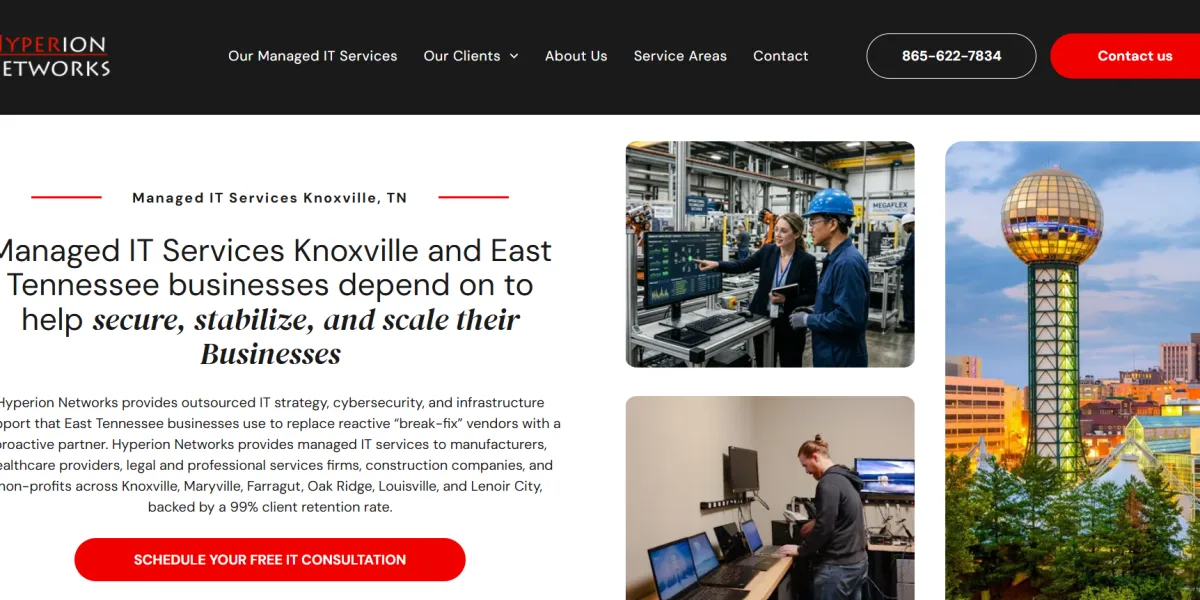The height and width of the screenshot is (600, 1200).
Task: Open Our Managed IT Services menu item
Action: click(x=313, y=56)
